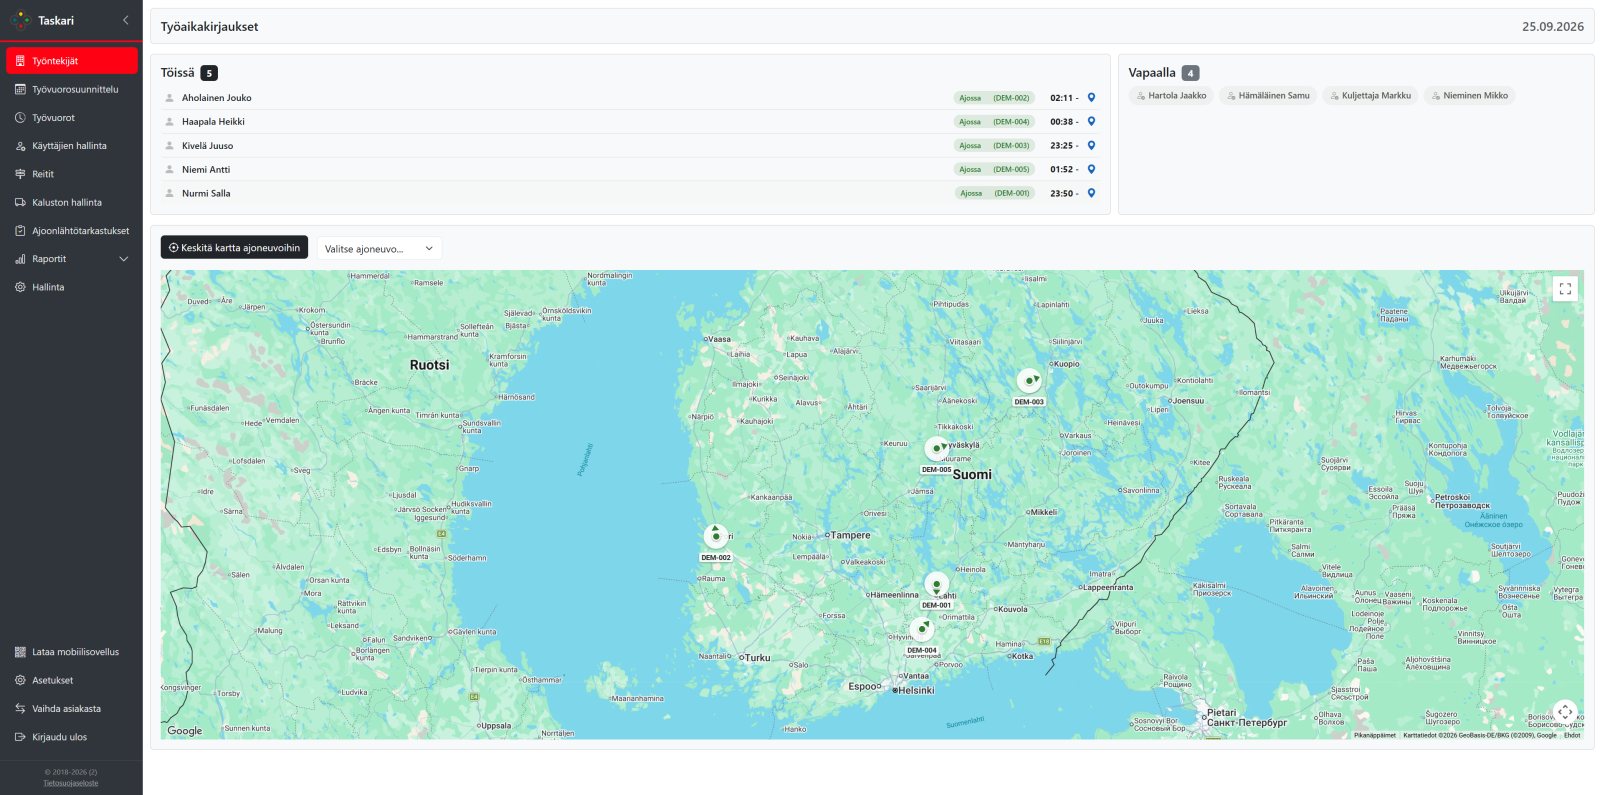
Task: Click the Ajoonlähtötarkastukset clipboard icon
Action: click(x=20, y=231)
